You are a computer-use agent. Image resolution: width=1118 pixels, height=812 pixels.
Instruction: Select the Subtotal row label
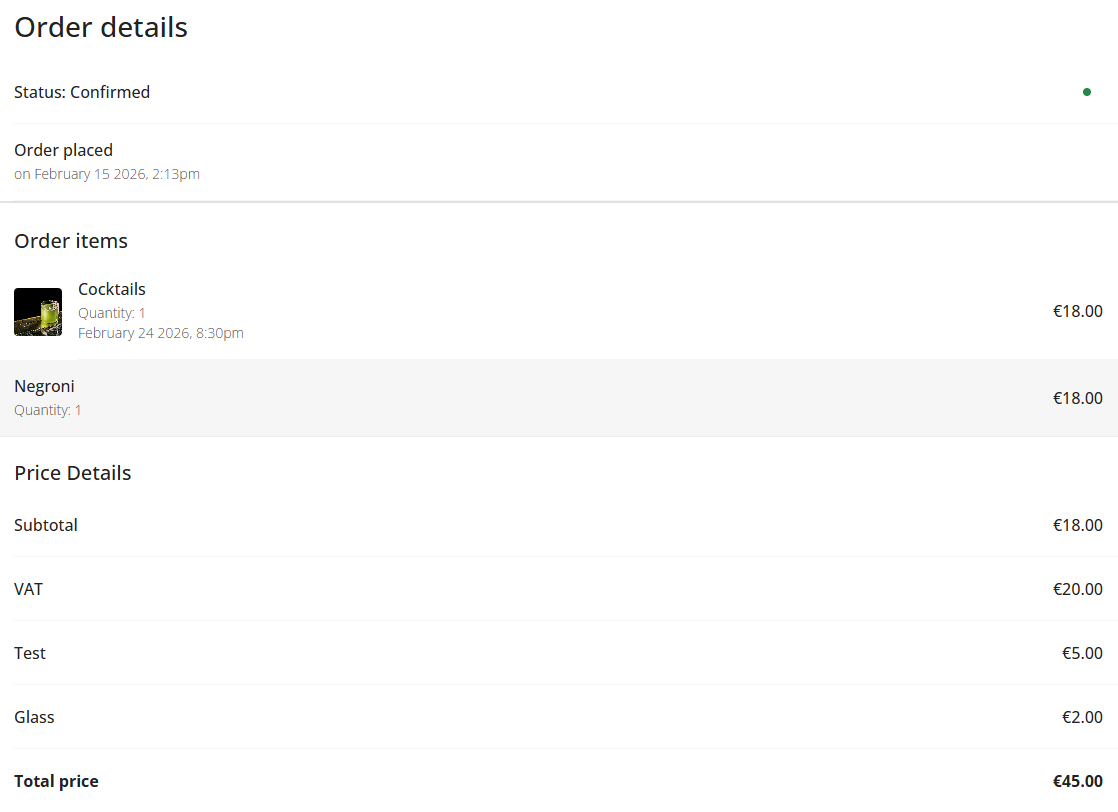tap(46, 525)
